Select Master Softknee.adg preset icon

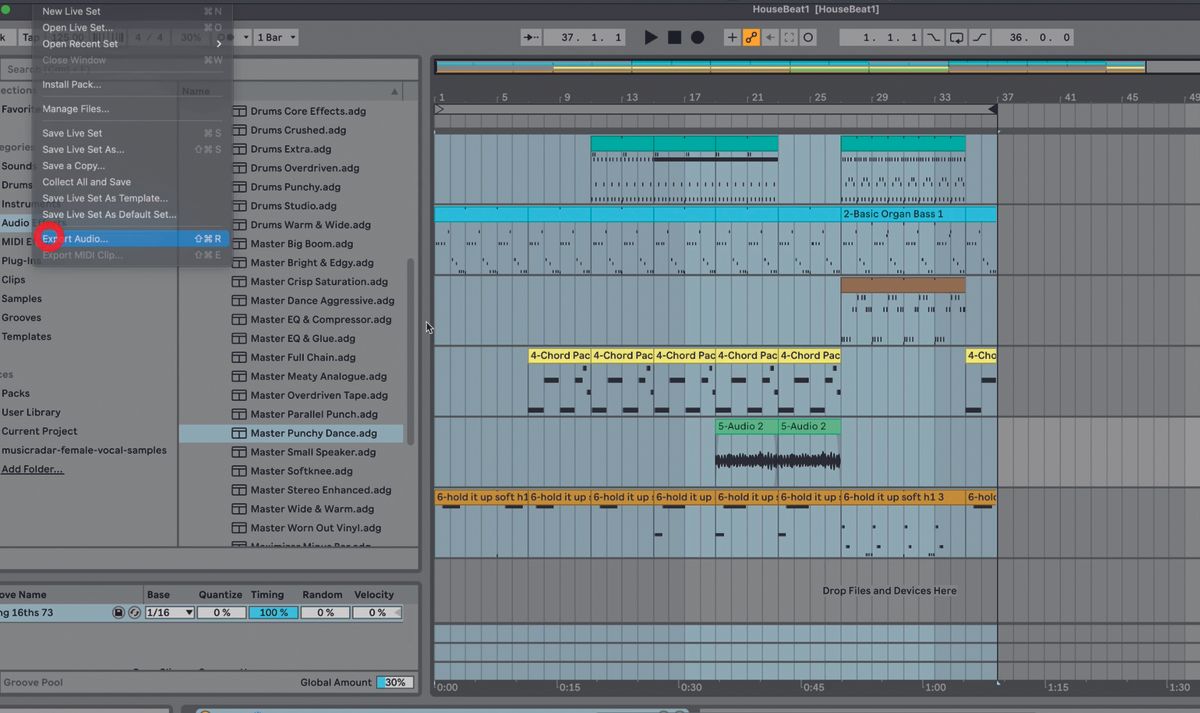pyautogui.click(x=239, y=471)
